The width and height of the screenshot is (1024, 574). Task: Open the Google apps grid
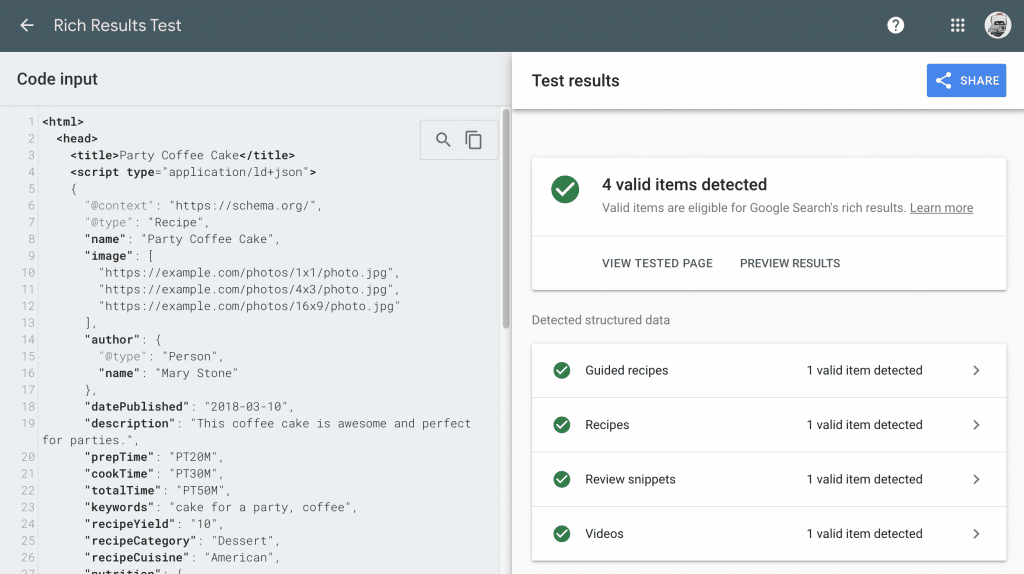pos(957,25)
